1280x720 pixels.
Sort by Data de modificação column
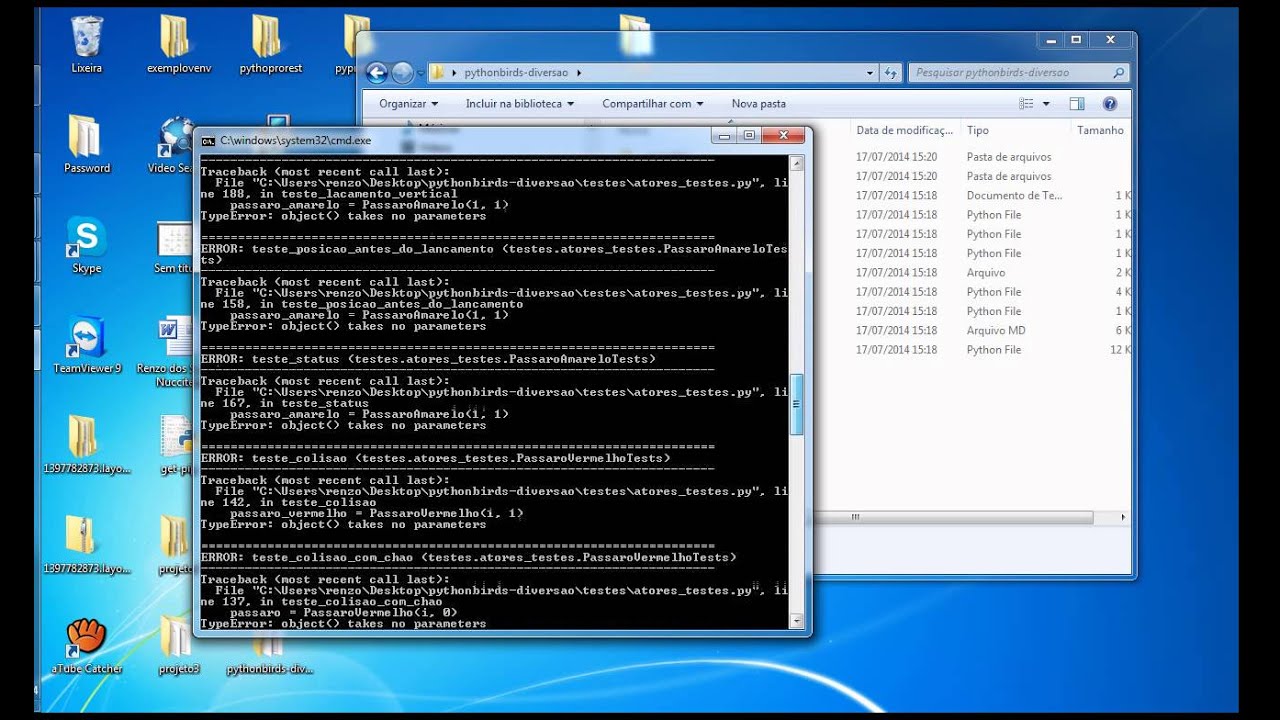coord(904,130)
